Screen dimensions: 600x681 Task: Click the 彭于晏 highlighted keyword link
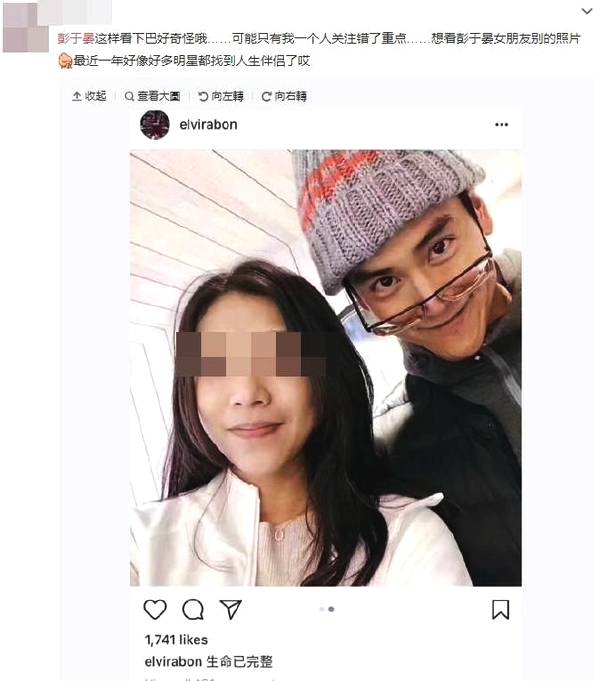coord(76,39)
